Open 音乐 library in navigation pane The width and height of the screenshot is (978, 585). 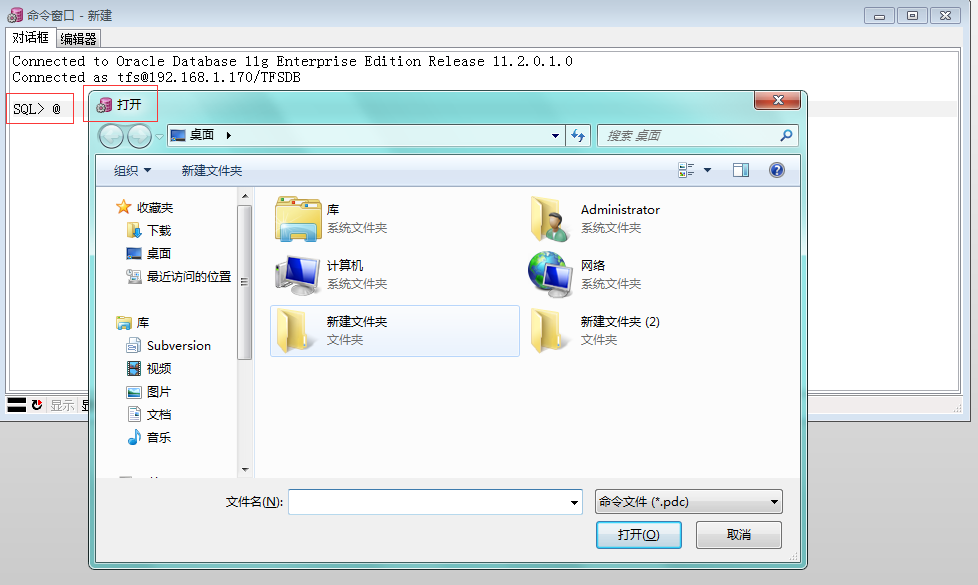coord(149,438)
